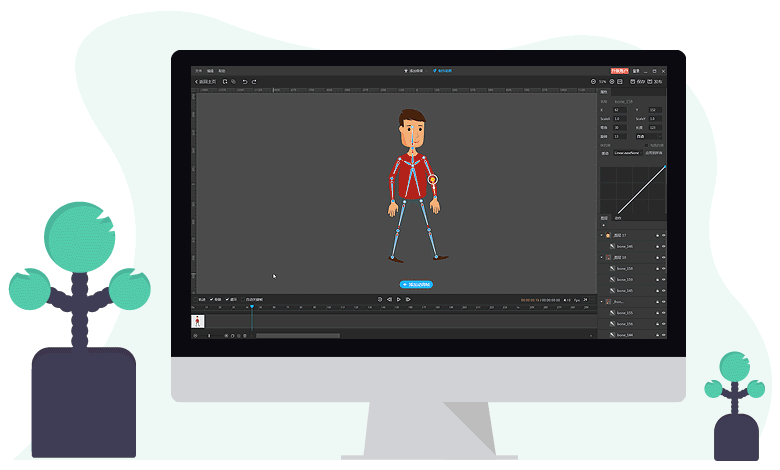The image size is (780, 470).
Task: Hide the bone_158 layer with its eye icon
Action: coord(664,268)
